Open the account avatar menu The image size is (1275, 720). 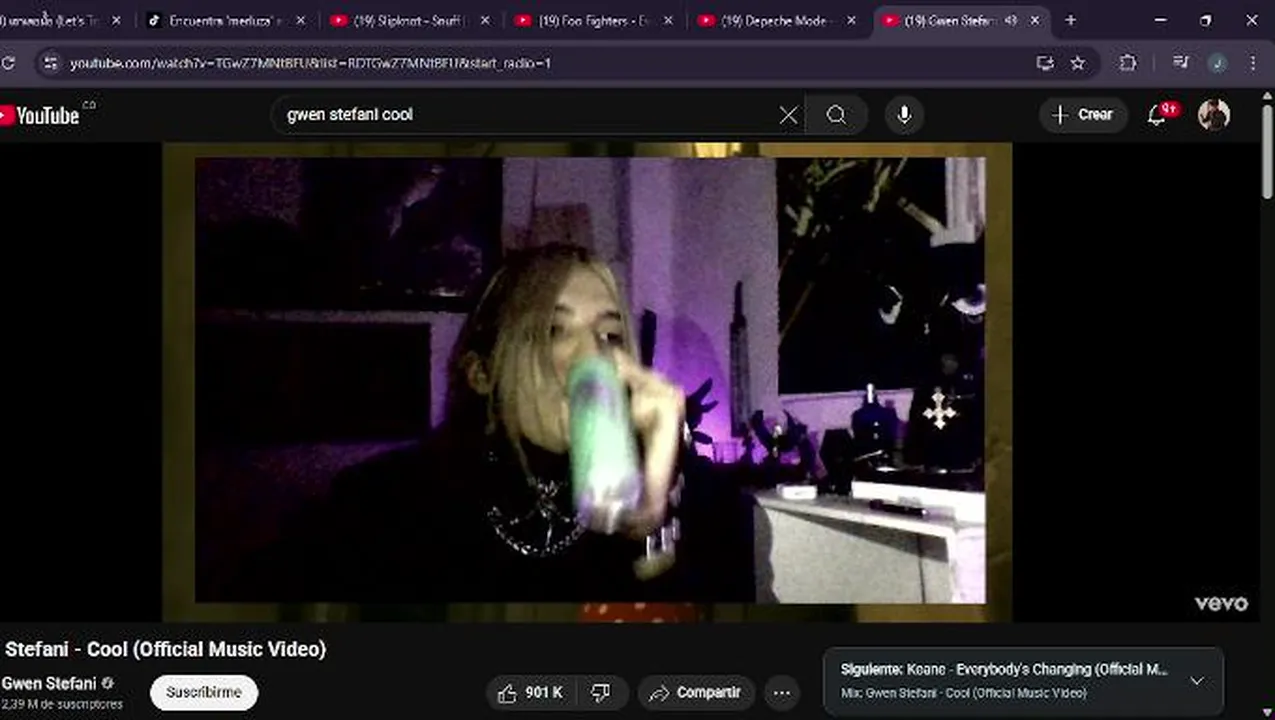click(x=1214, y=115)
